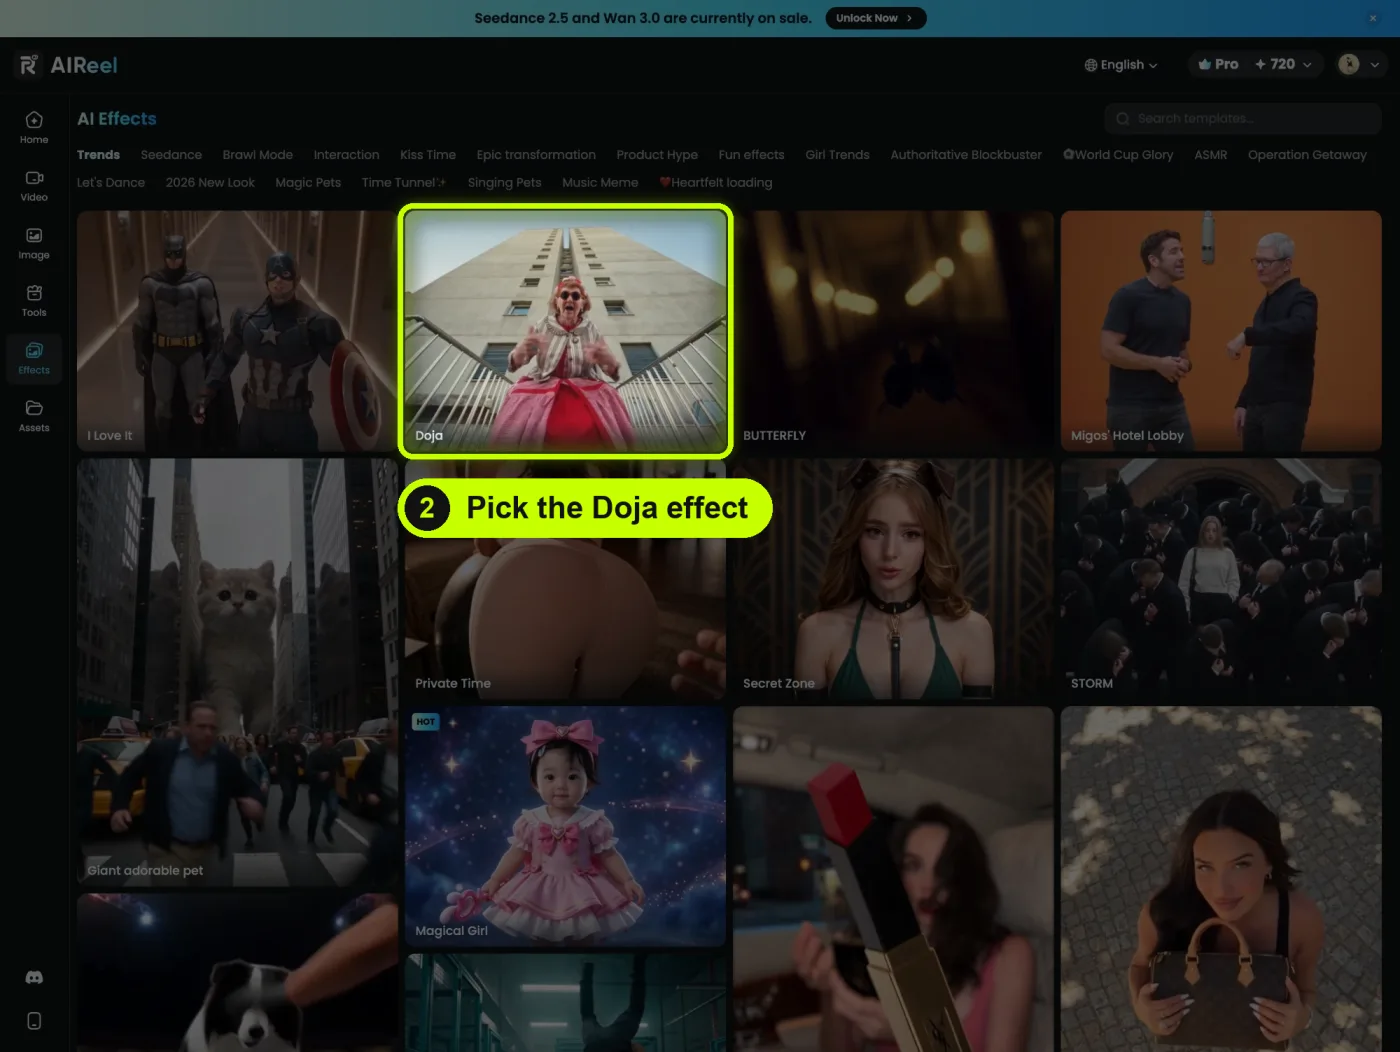Screen dimensions: 1400x1052
Task: Open the English language dropdown
Action: 1121,65
